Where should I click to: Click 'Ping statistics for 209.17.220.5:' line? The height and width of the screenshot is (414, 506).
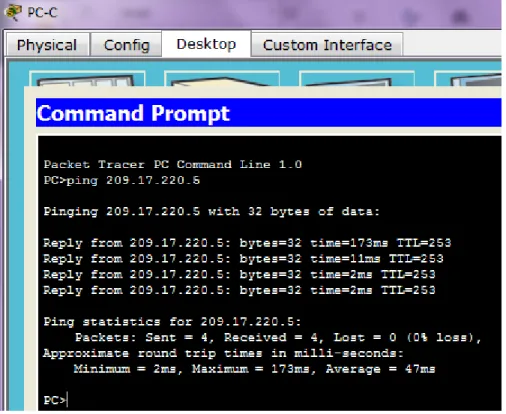(172, 322)
